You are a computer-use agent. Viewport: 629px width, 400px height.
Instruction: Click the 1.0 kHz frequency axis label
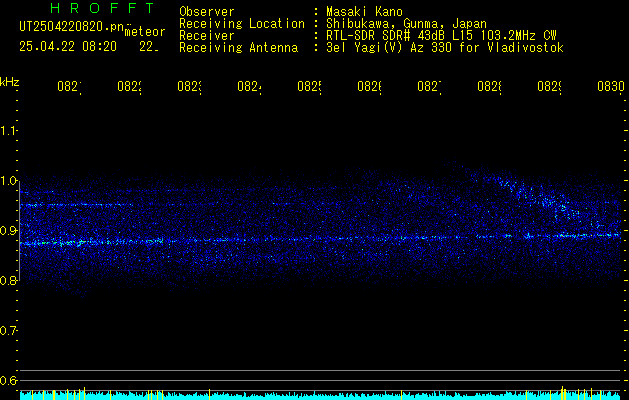point(8,181)
